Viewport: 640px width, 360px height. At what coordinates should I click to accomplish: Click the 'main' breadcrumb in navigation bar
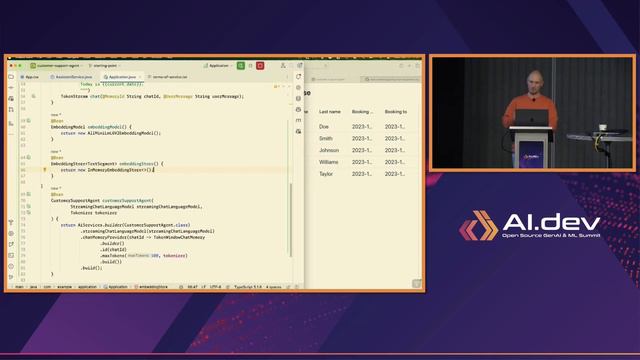(x=19, y=287)
